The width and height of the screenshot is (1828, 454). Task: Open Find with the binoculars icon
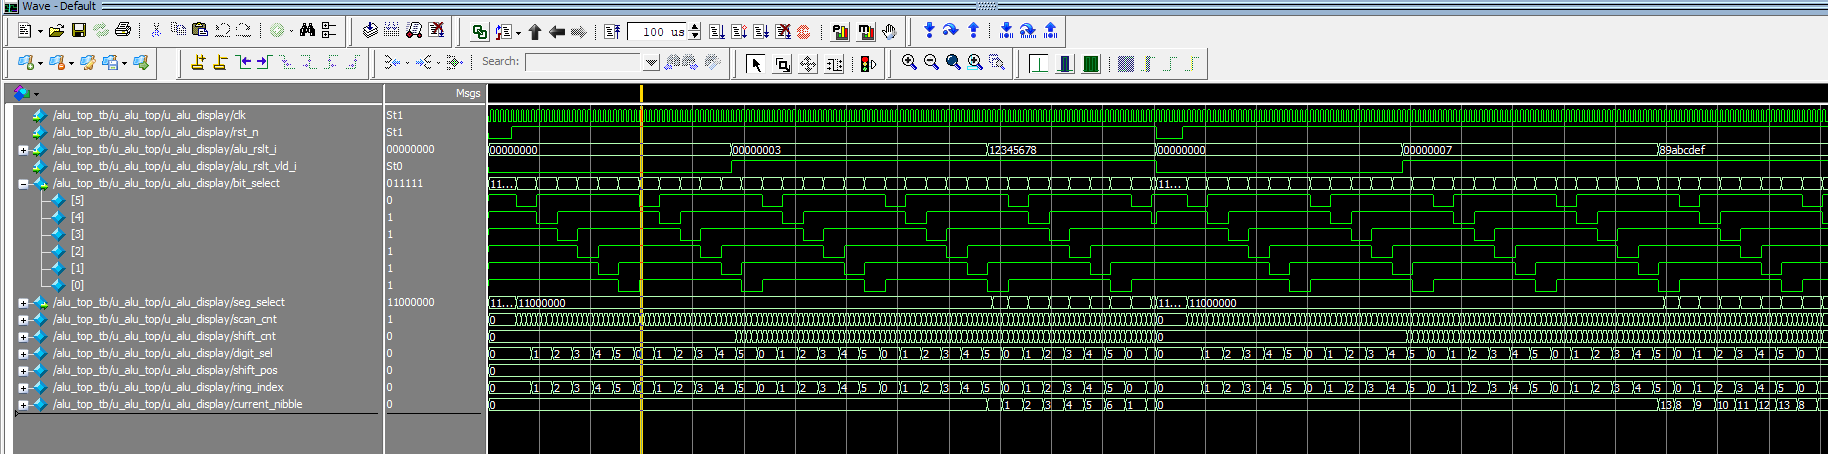[x=308, y=31]
